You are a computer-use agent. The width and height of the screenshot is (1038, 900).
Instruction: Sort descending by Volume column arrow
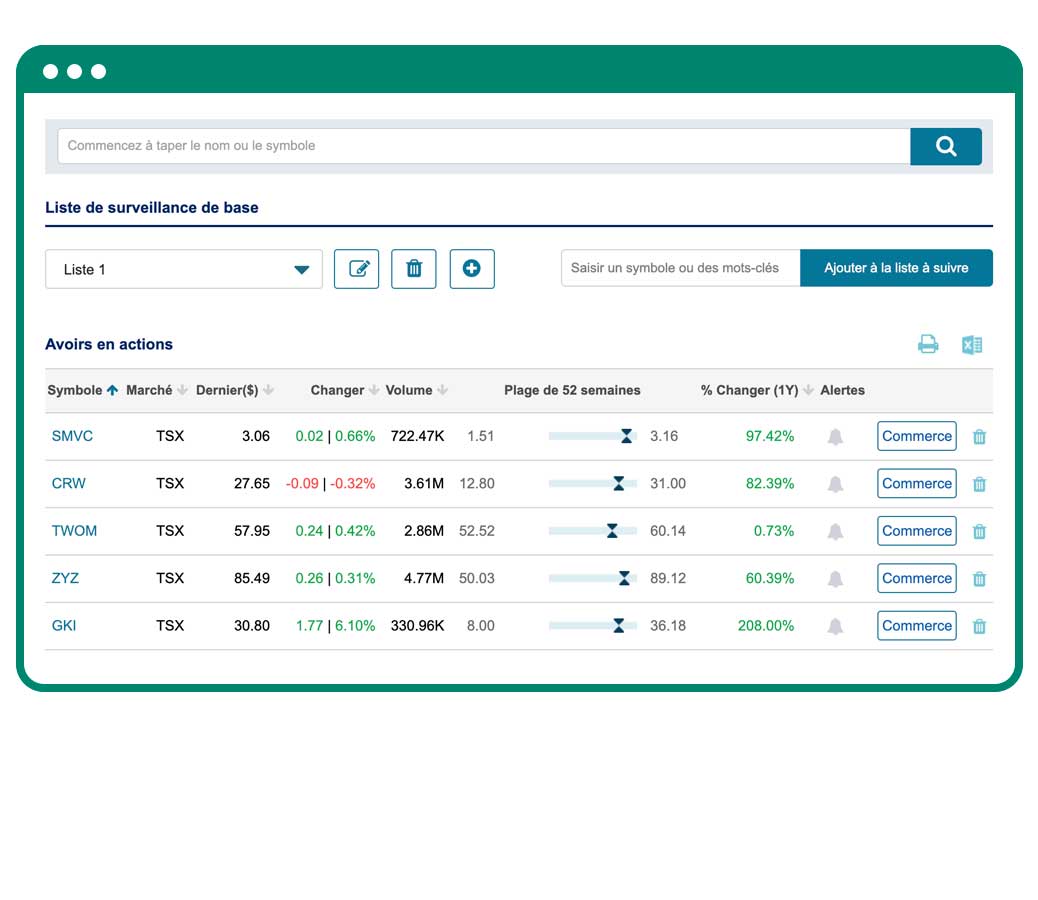point(442,390)
